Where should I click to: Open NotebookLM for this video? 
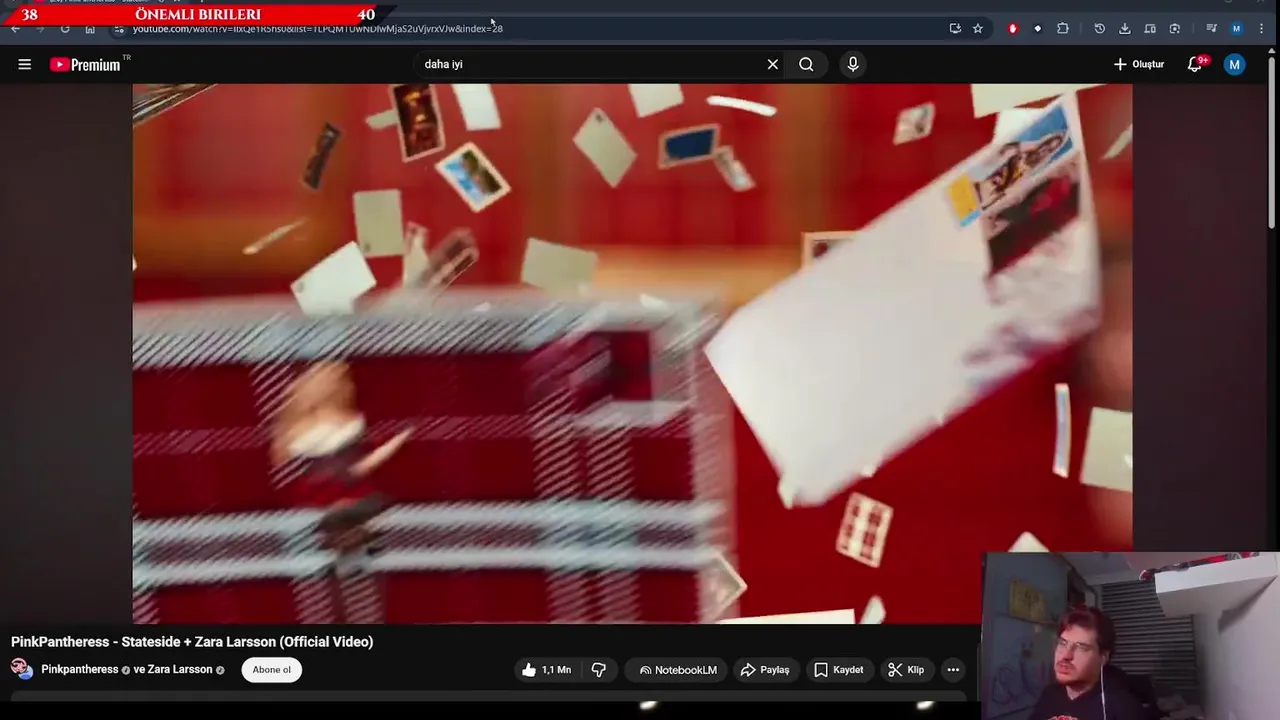(678, 670)
